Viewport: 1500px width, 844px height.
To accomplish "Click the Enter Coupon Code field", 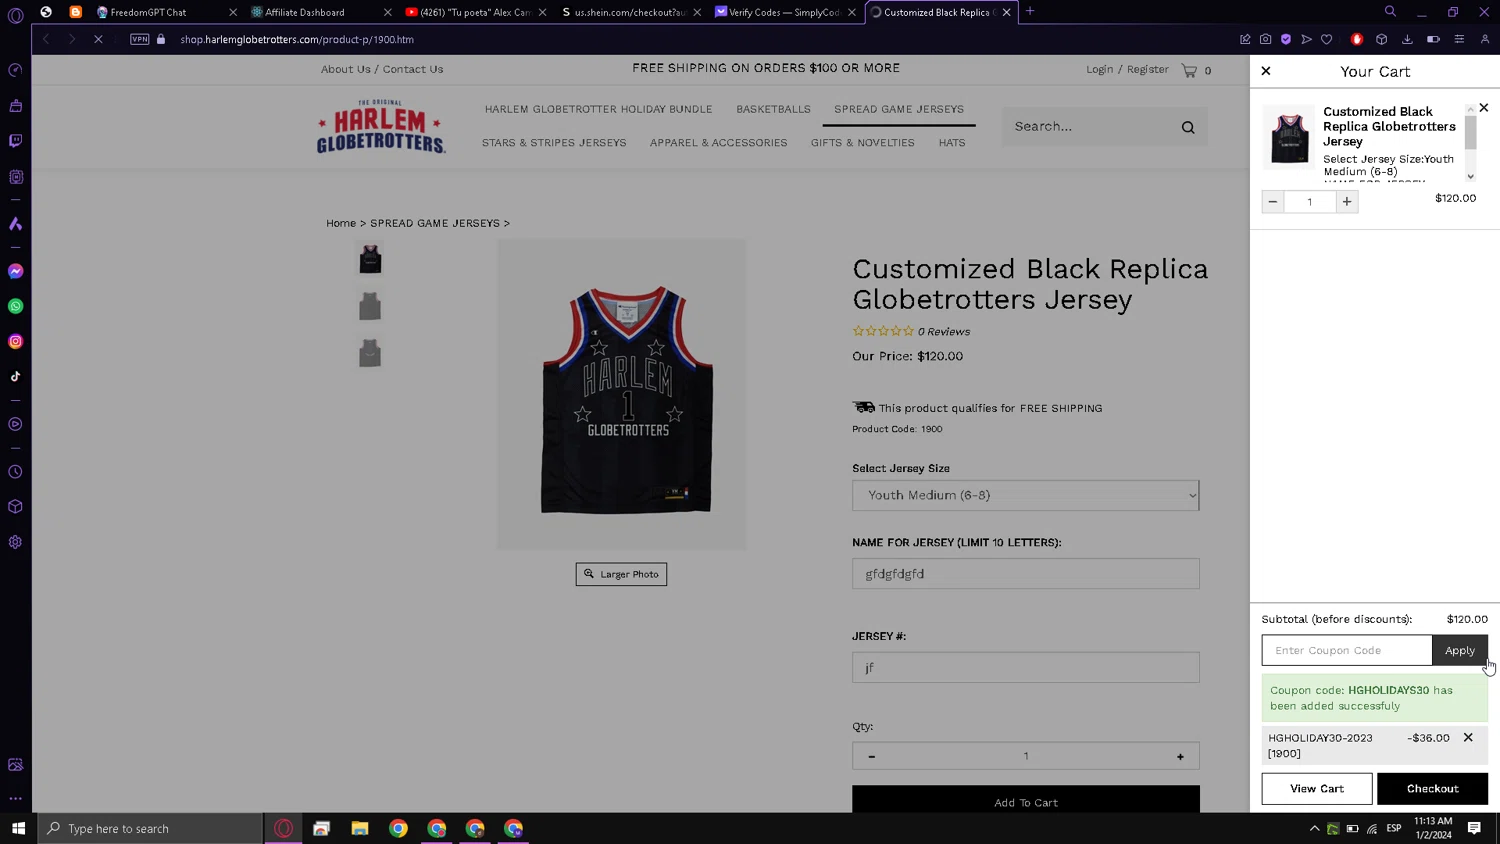I will point(1346,650).
